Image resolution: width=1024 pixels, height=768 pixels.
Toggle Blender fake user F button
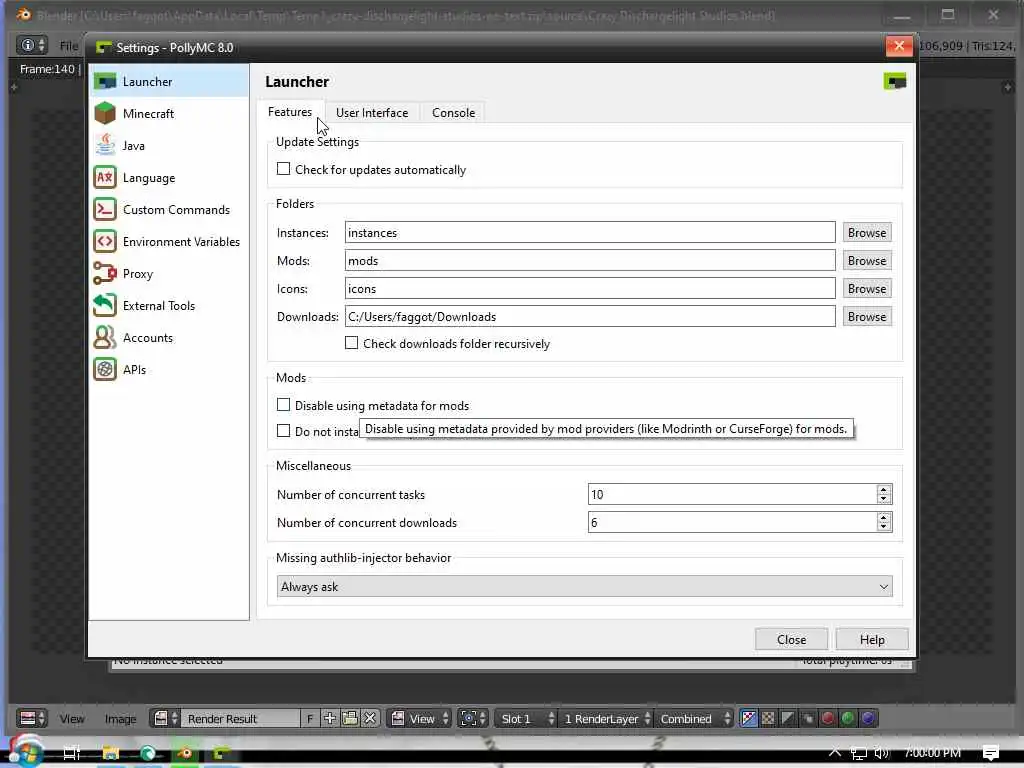310,718
